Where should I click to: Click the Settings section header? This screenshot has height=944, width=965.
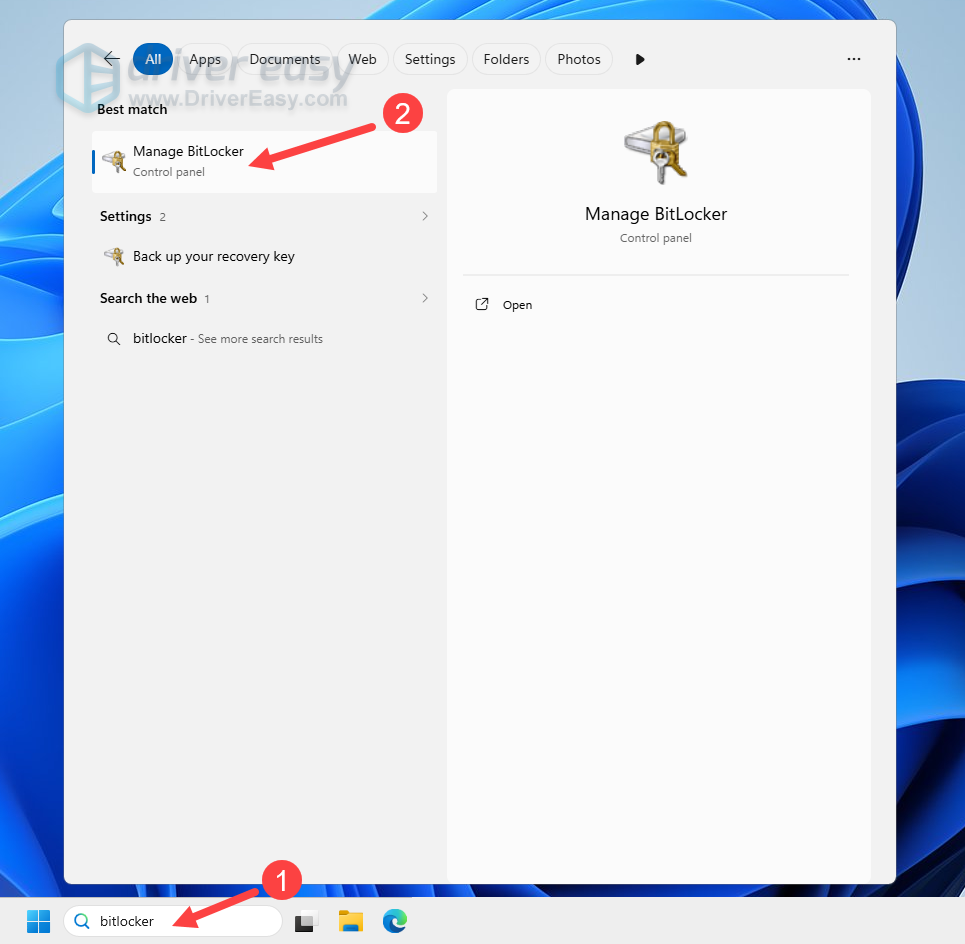click(126, 216)
